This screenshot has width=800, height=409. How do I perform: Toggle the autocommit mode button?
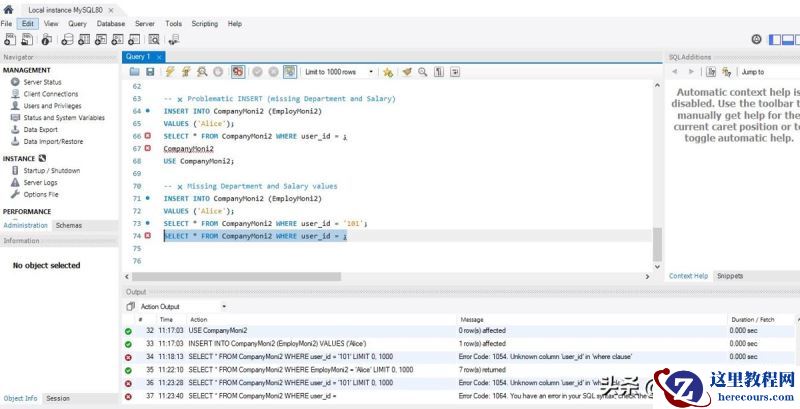pyautogui.click(x=290, y=72)
